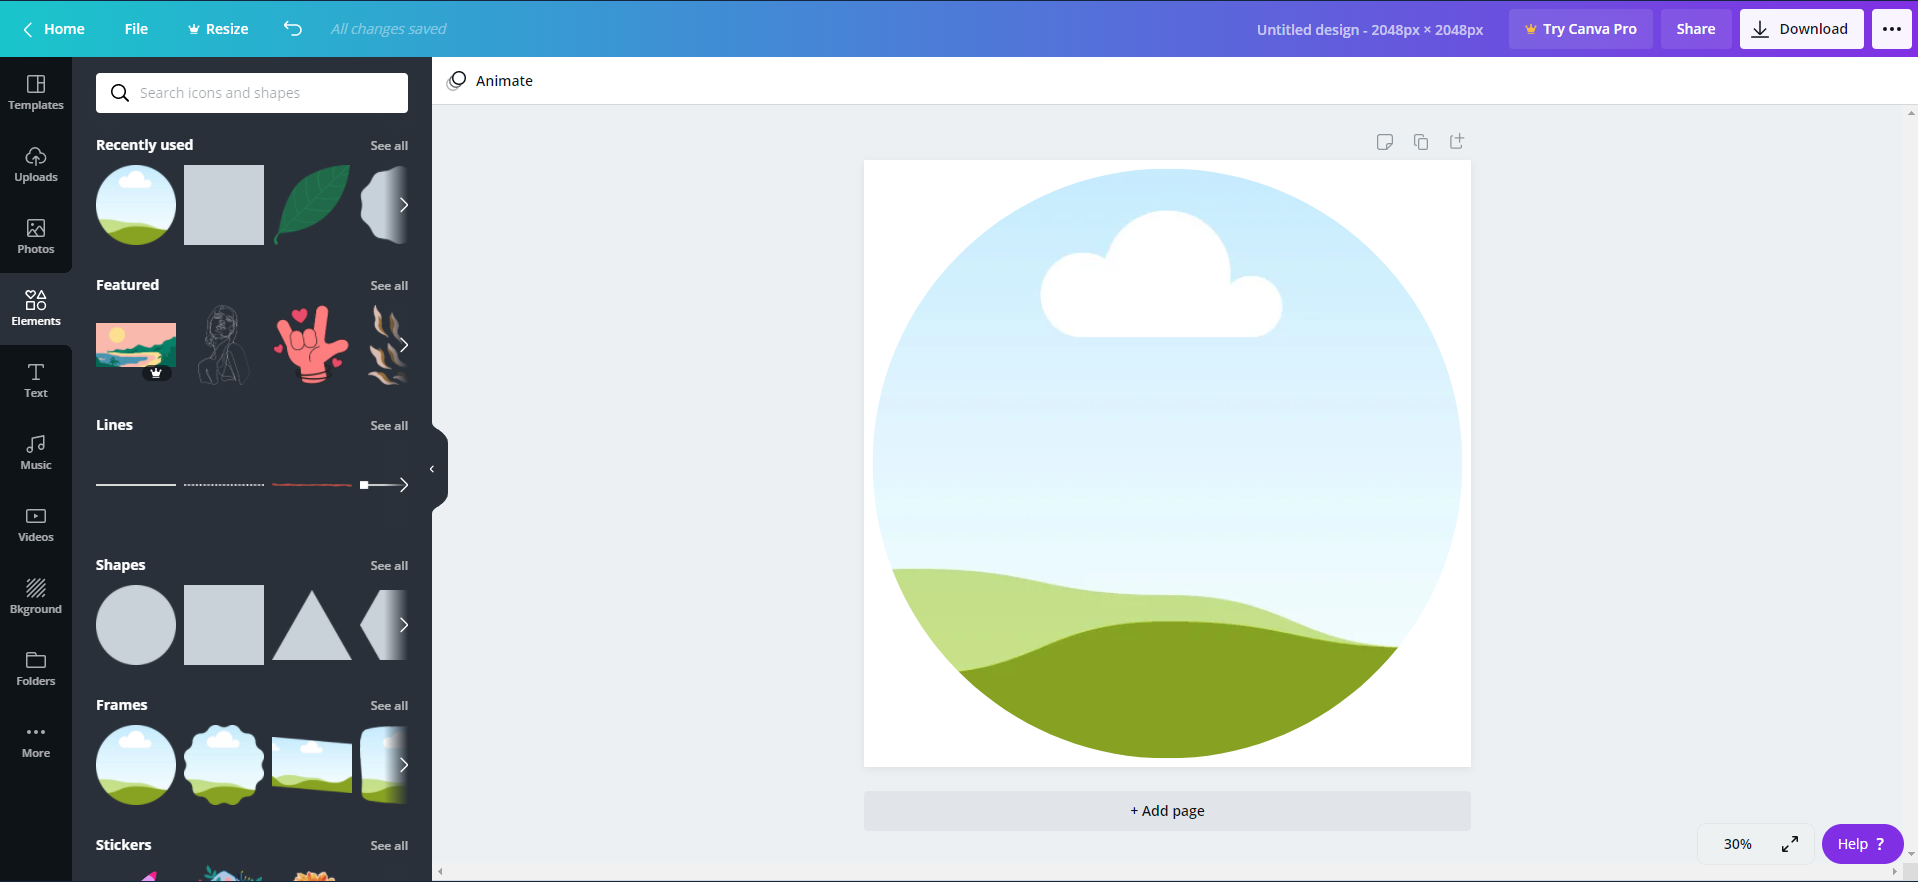Viewport: 1918px width, 882px height.
Task: Select the red line in Lines
Action: (312, 485)
